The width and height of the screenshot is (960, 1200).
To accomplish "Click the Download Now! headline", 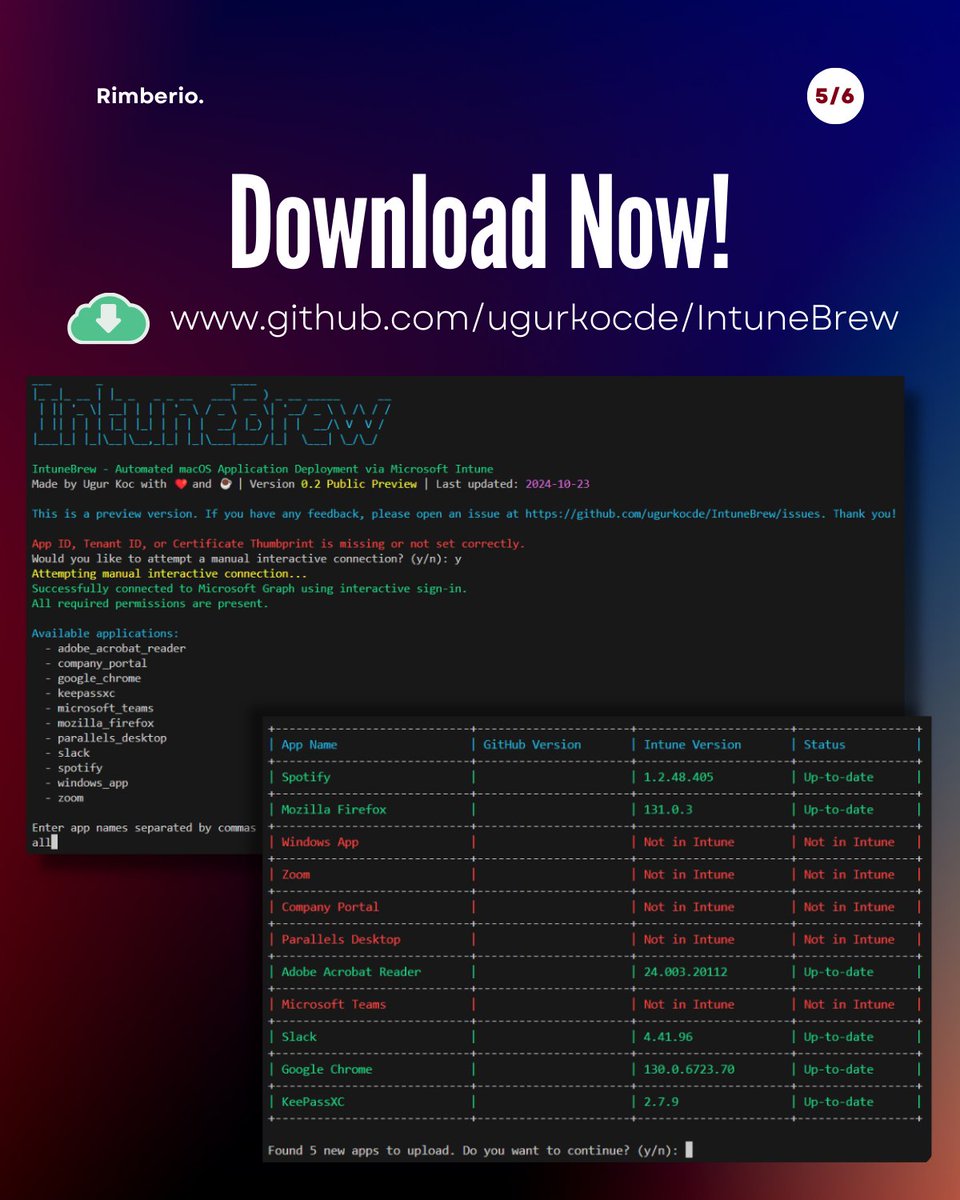I will coord(480,220).
